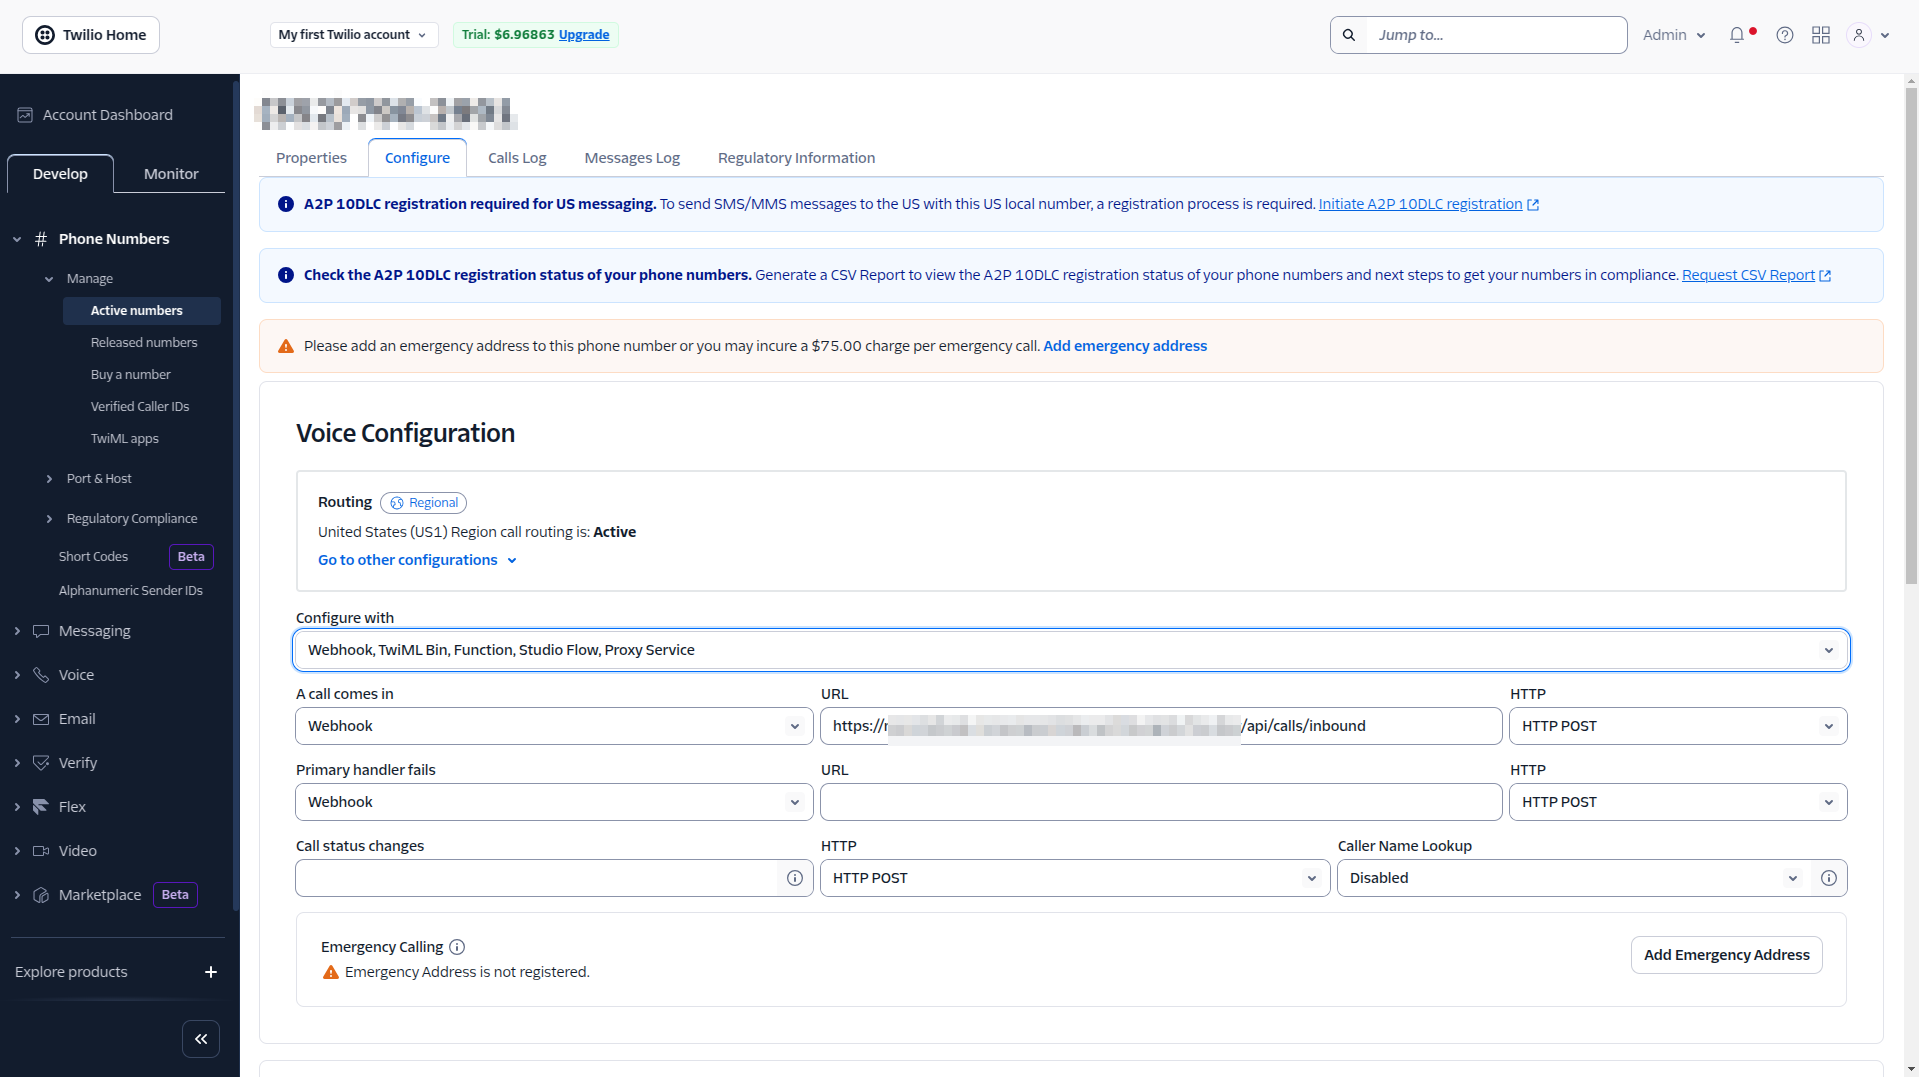This screenshot has width=1919, height=1077.
Task: Click the Flex icon in sidebar
Action: click(x=41, y=807)
